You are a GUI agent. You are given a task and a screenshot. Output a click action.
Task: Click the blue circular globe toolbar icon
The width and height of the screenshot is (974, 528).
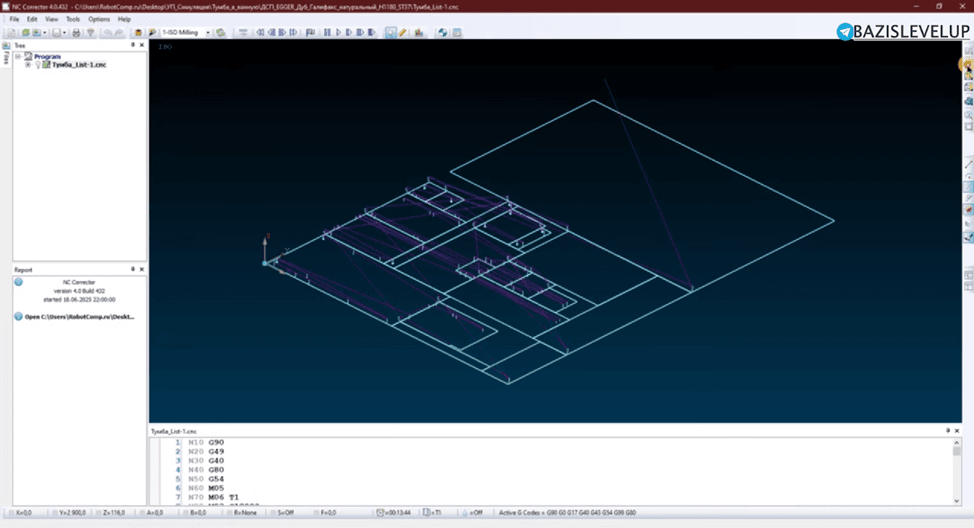point(442,32)
